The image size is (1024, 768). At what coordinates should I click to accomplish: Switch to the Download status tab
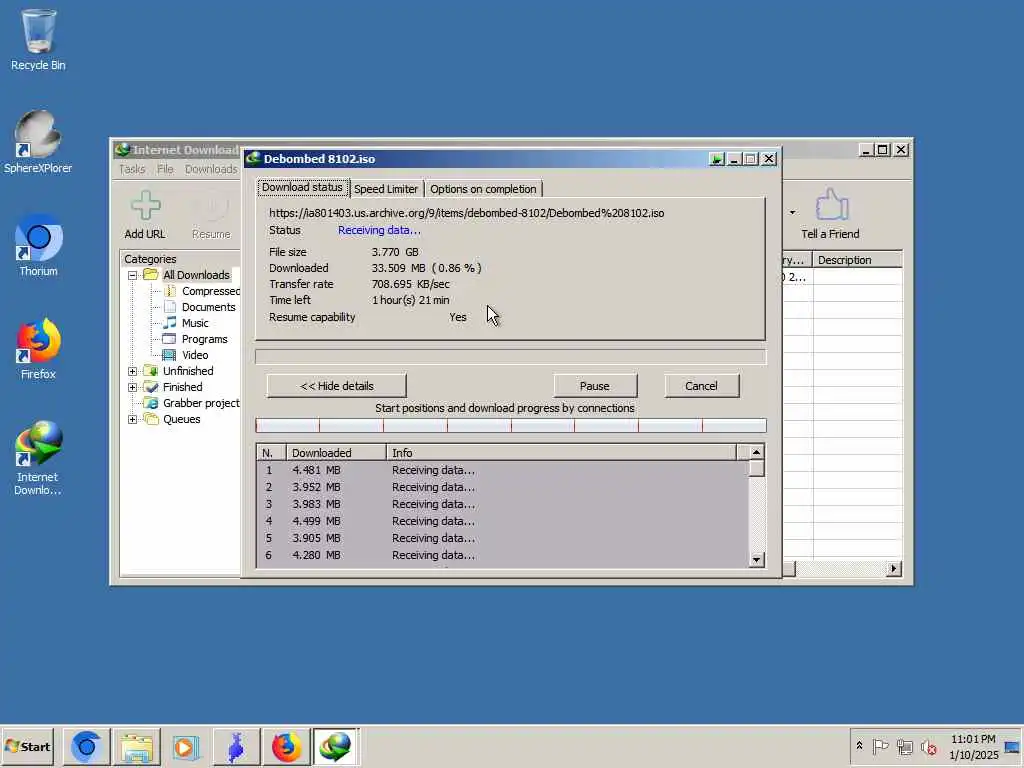[x=302, y=187]
